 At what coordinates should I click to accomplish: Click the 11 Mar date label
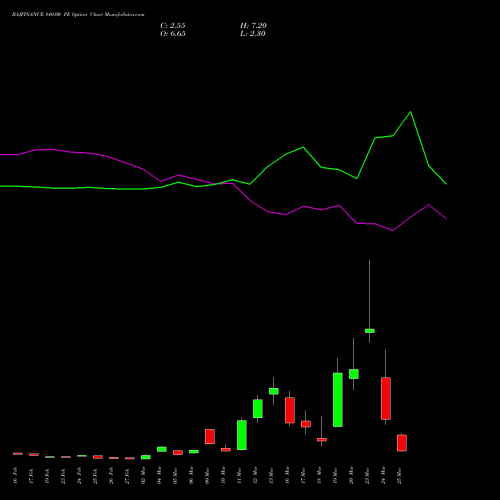coord(239,476)
